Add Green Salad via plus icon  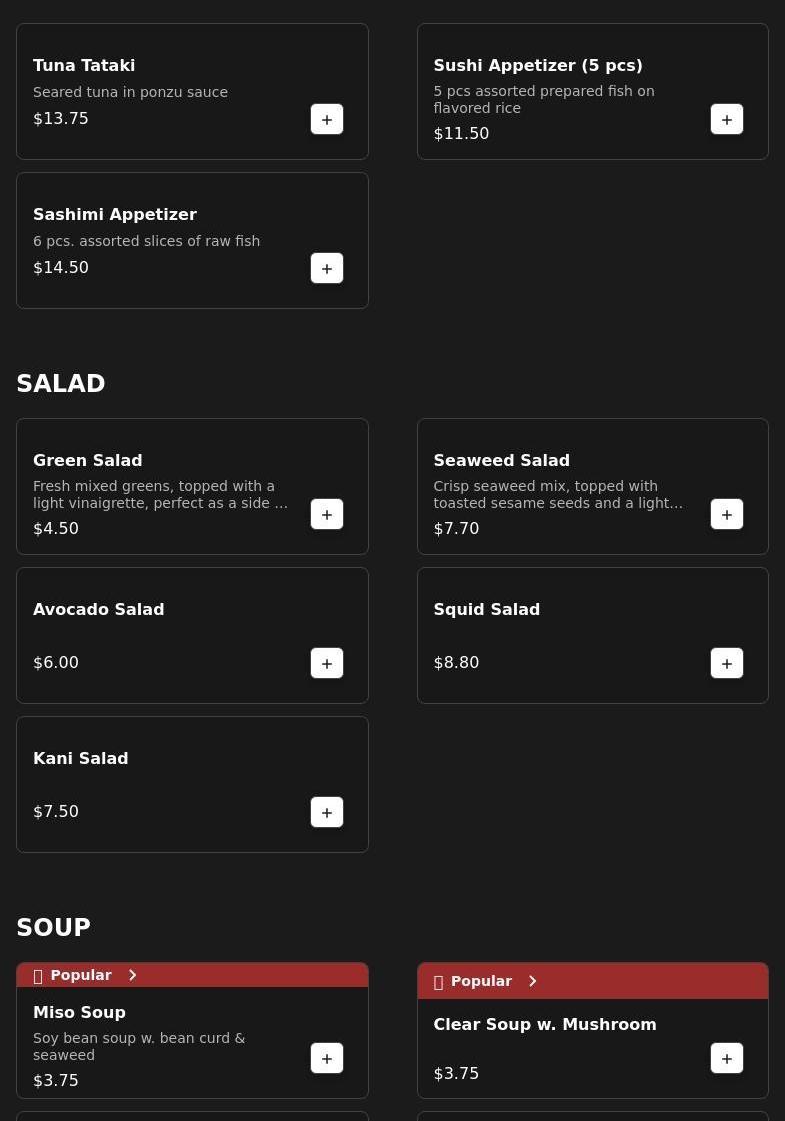(327, 514)
